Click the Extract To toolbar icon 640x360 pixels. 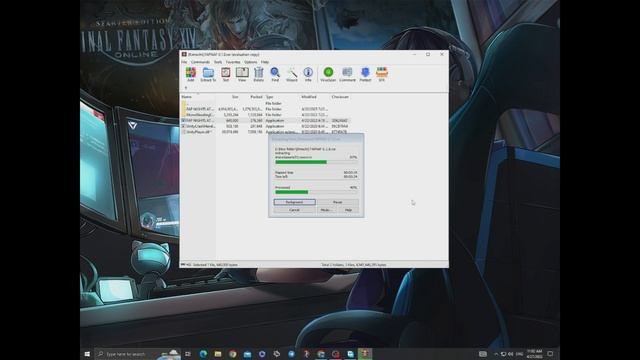pos(208,74)
